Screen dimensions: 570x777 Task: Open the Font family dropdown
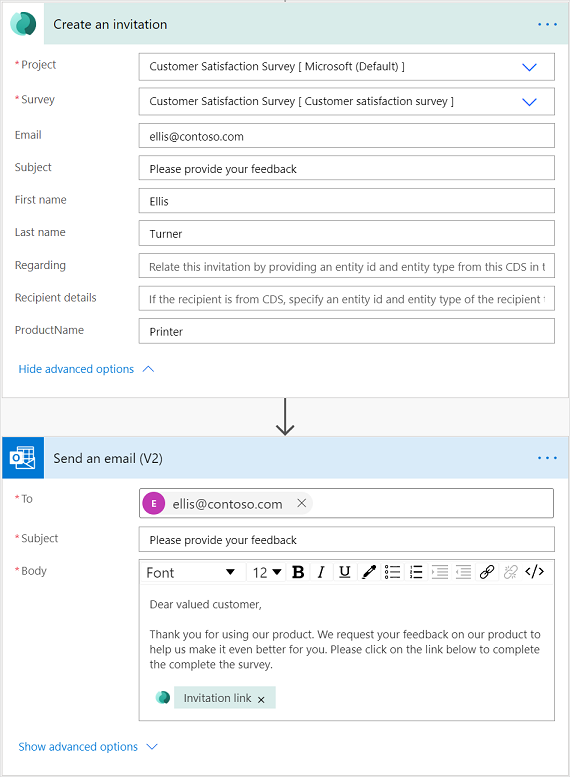191,572
